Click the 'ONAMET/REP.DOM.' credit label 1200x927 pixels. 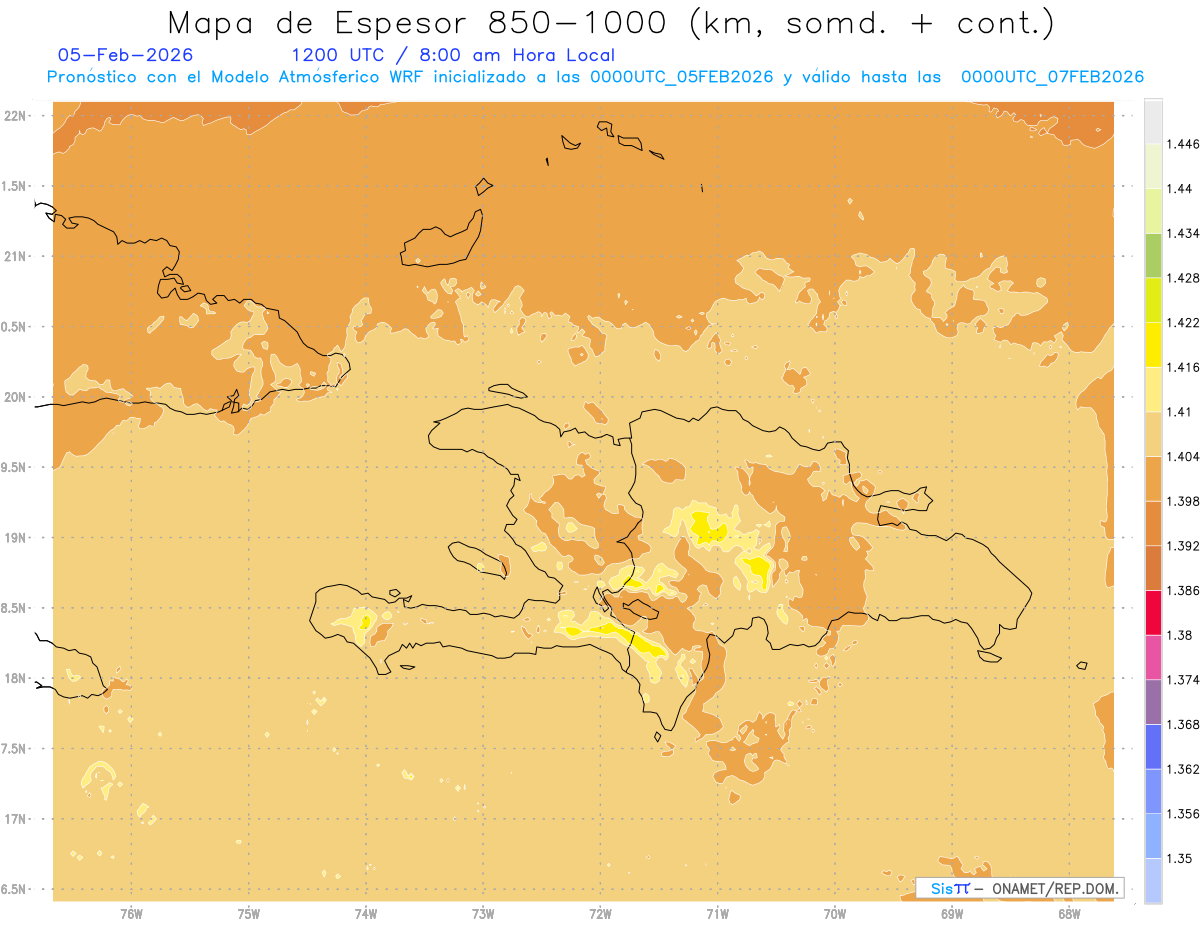point(1057,888)
